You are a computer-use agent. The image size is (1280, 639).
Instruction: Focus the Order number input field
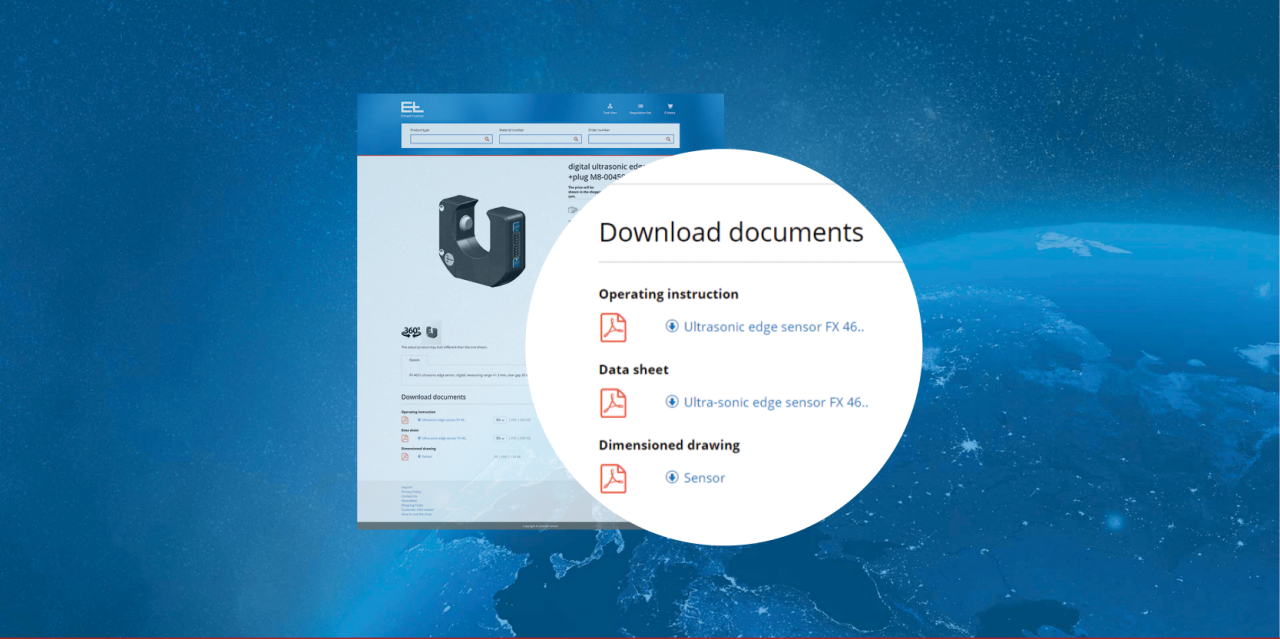click(631, 139)
